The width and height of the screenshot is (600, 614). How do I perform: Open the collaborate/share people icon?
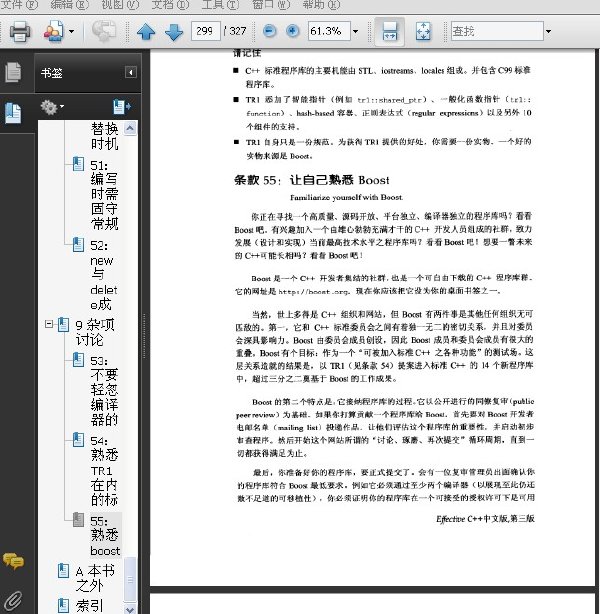coord(54,31)
